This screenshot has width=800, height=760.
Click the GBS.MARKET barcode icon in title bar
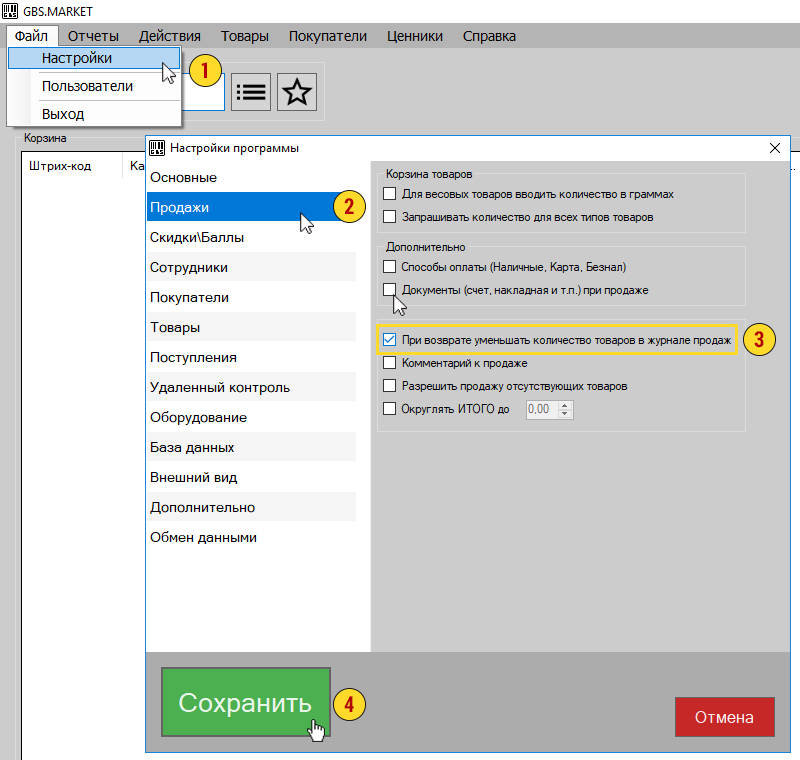(x=10, y=11)
